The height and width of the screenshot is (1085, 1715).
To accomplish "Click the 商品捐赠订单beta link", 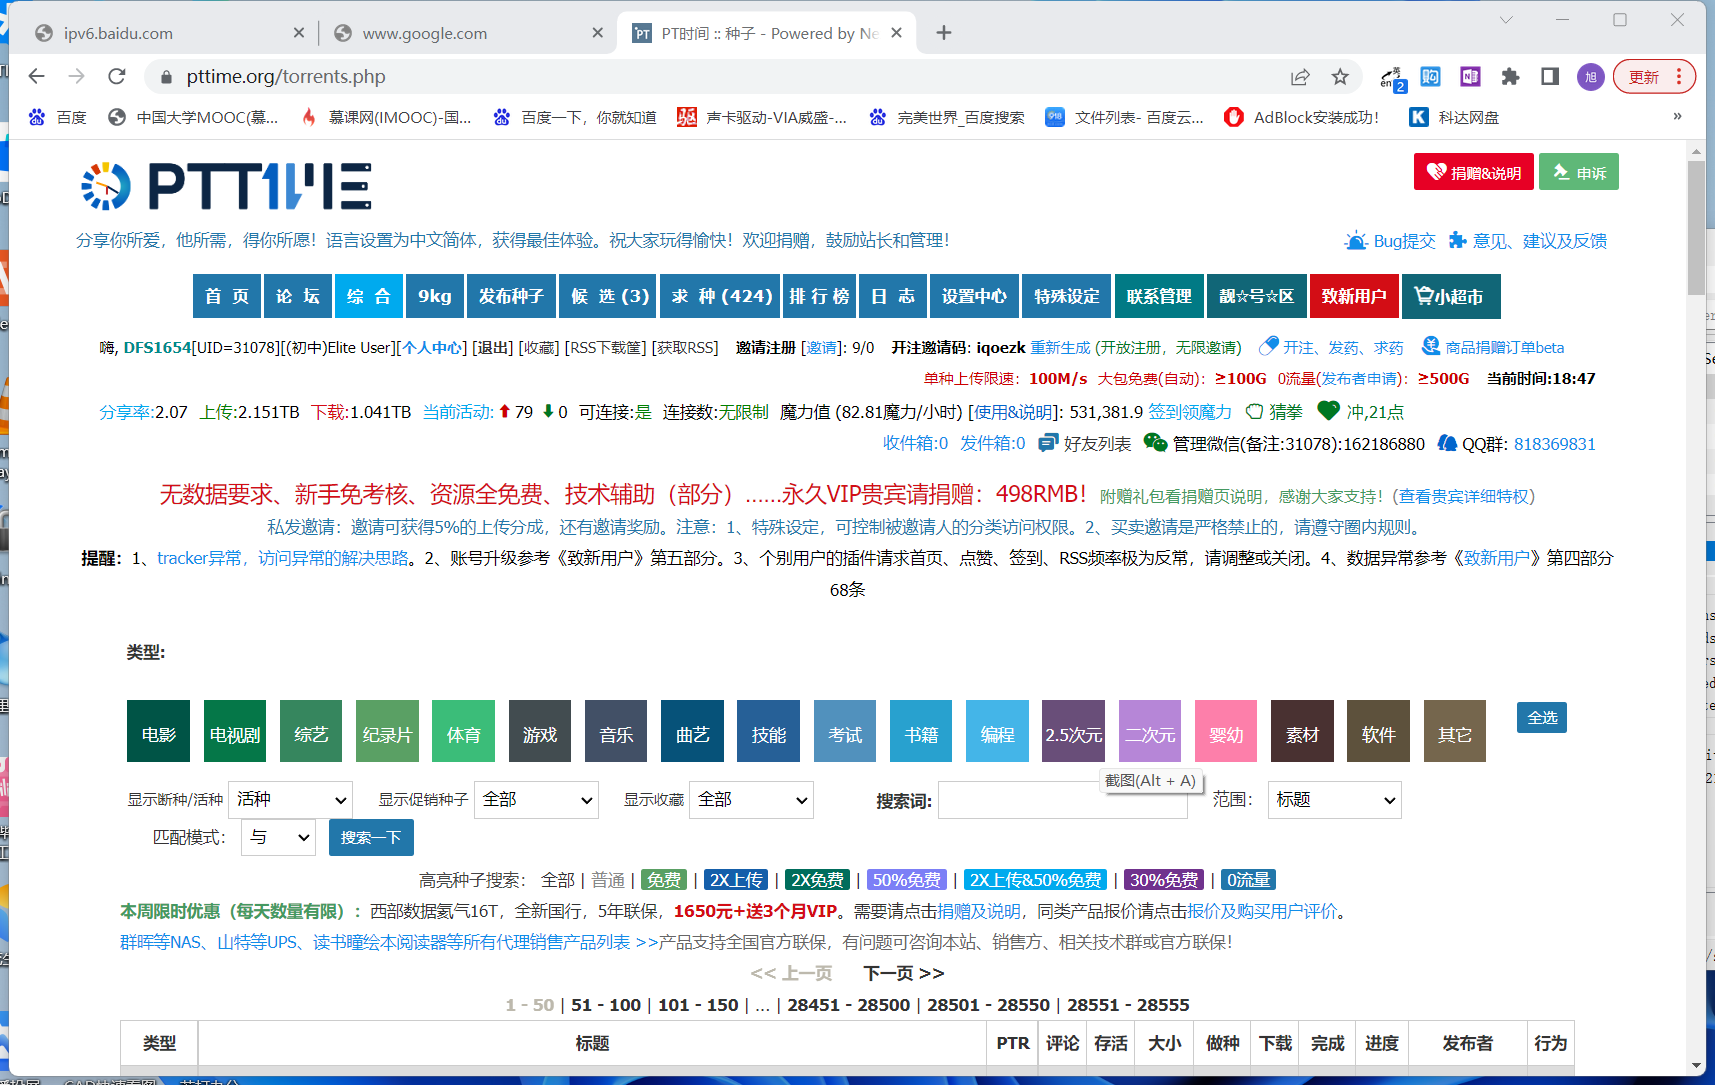I will click(x=1493, y=348).
